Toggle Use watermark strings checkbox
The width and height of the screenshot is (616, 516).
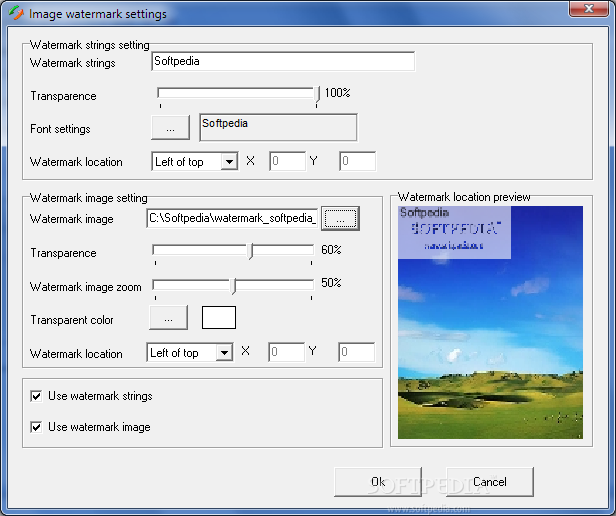coord(36,396)
